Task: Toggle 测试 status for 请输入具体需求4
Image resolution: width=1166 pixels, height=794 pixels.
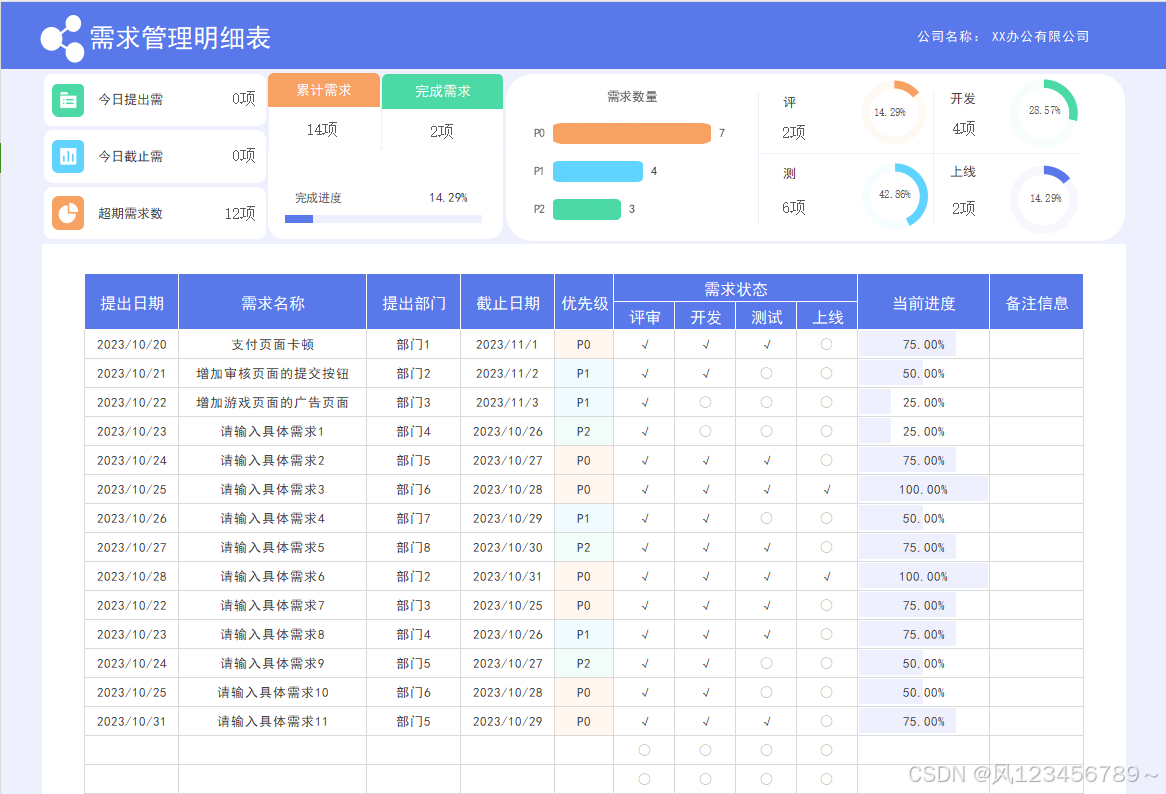Action: [766, 518]
